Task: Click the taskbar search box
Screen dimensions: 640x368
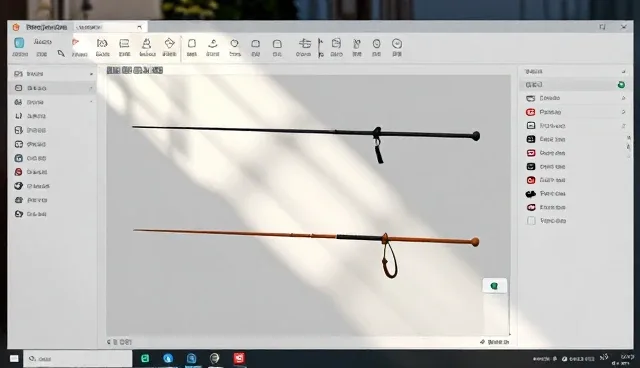Action: [x=78, y=359]
